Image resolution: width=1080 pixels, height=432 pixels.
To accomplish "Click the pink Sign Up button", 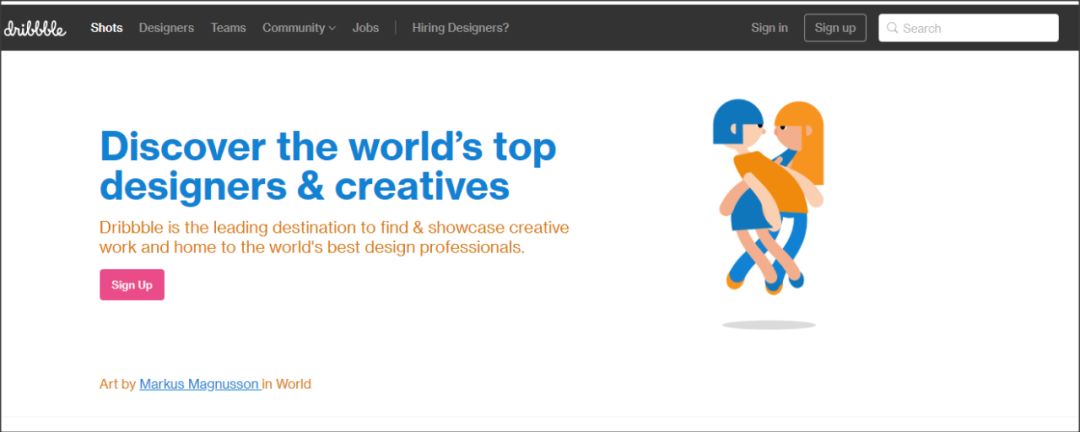I will click(x=132, y=285).
